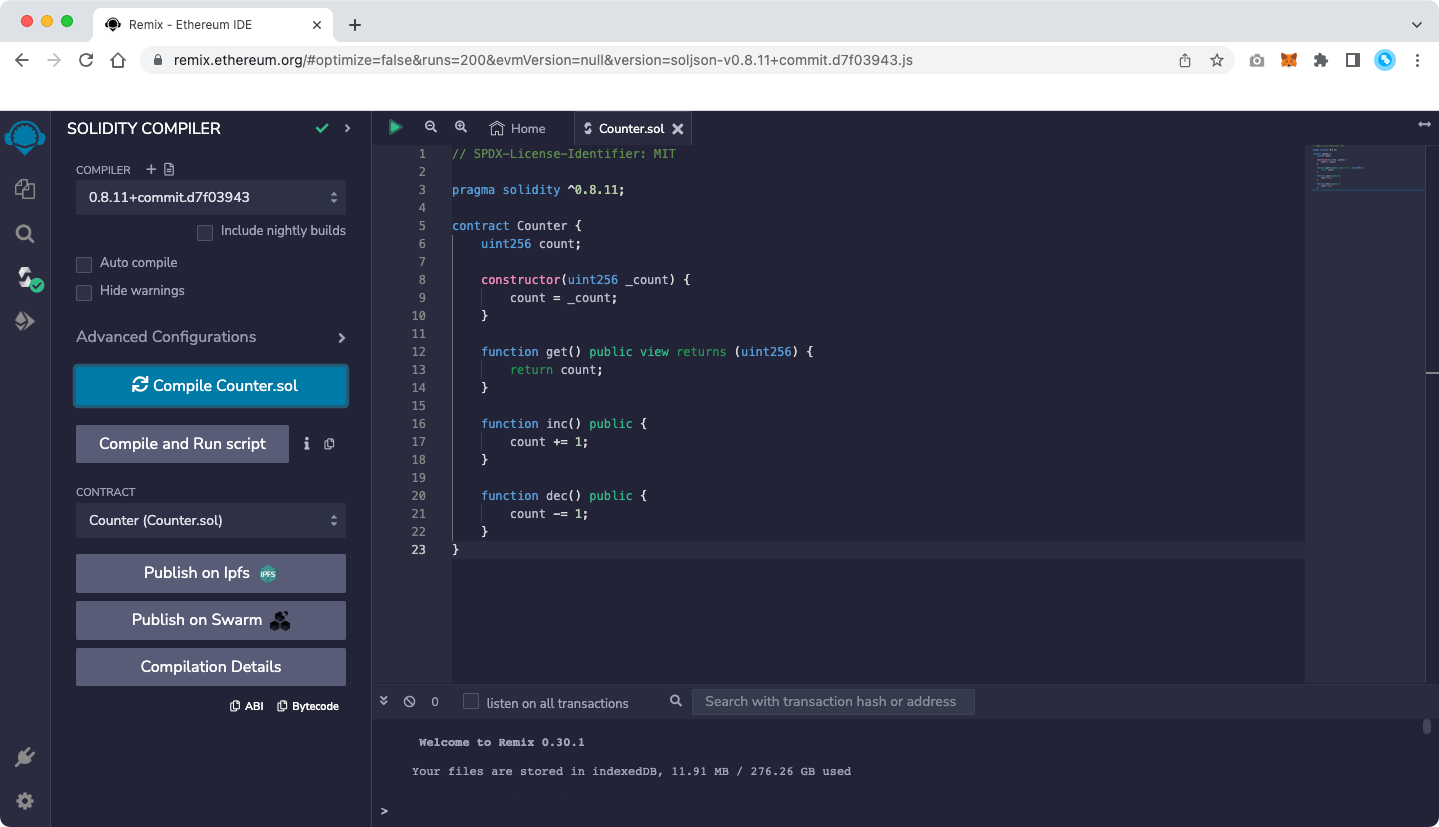Click the Compilation Details button
The image size is (1439, 827).
[x=211, y=667]
